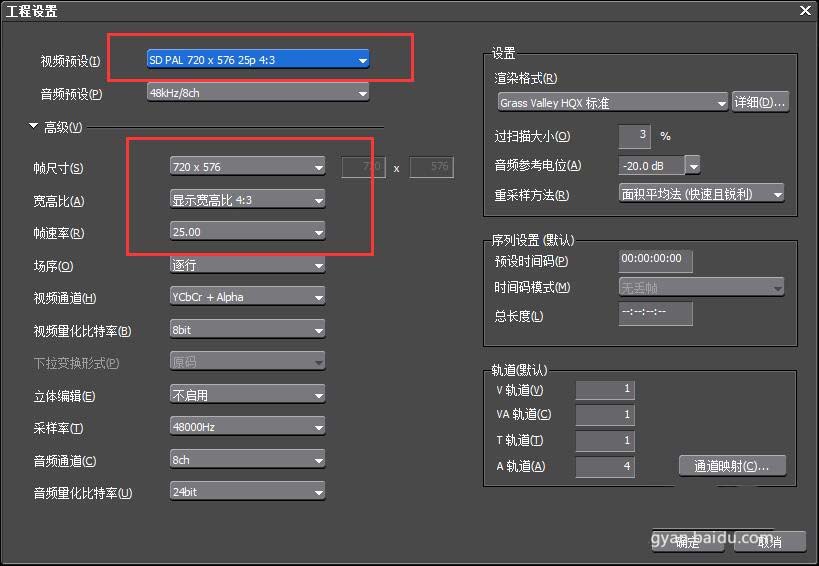The image size is (819, 566).
Task: Click the T 轨道 count field
Action: point(605,441)
